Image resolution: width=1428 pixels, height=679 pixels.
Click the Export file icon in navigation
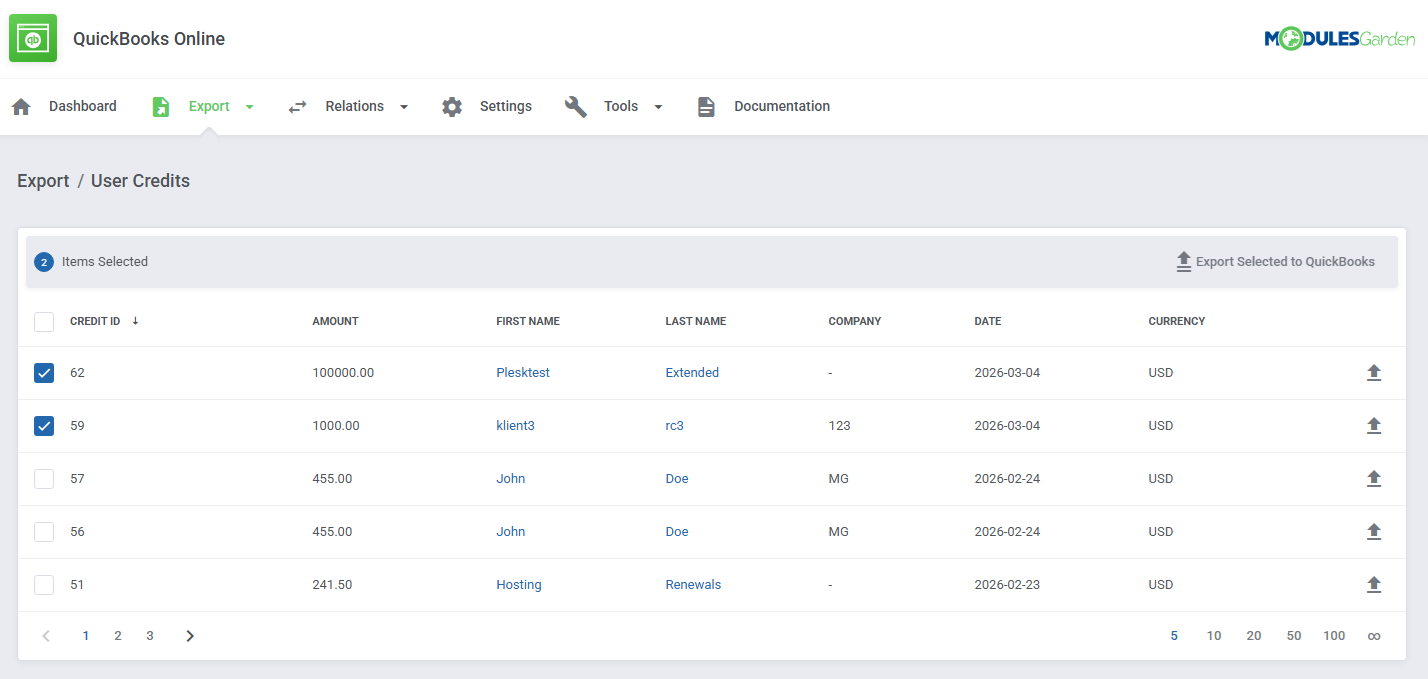161,107
